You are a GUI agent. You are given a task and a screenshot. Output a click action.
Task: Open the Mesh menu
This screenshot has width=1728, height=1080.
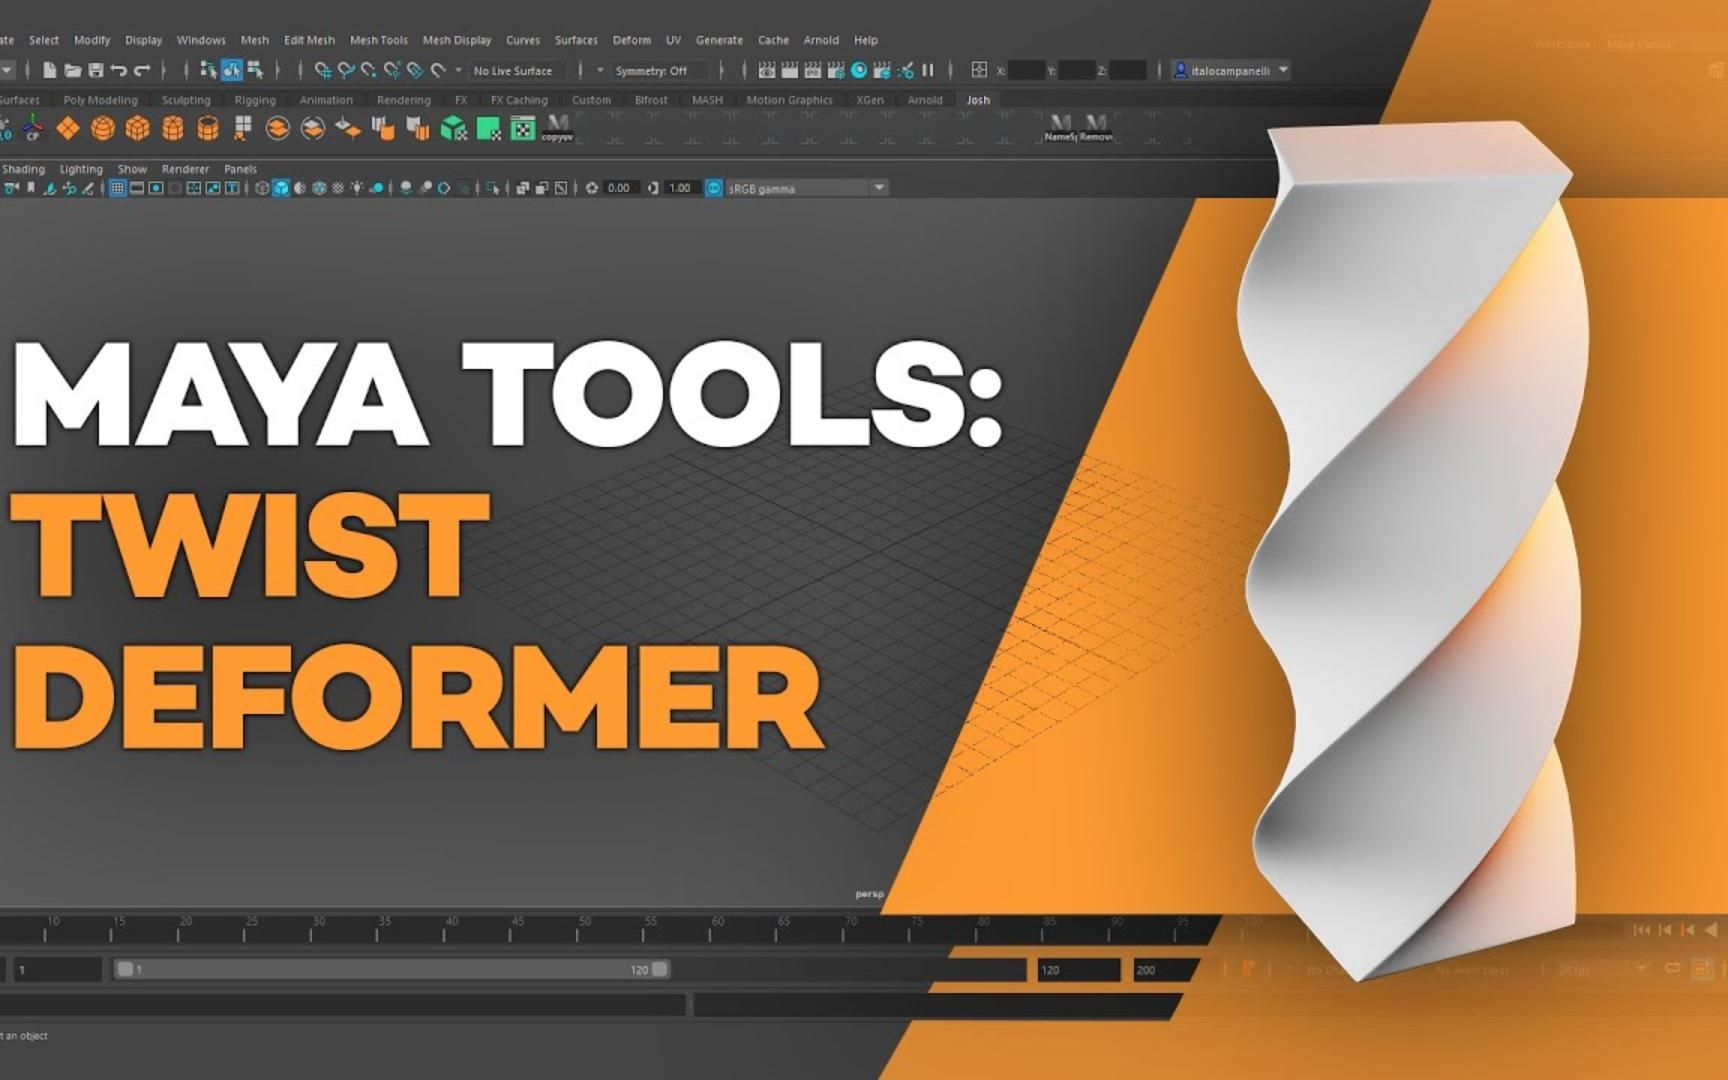(x=255, y=40)
